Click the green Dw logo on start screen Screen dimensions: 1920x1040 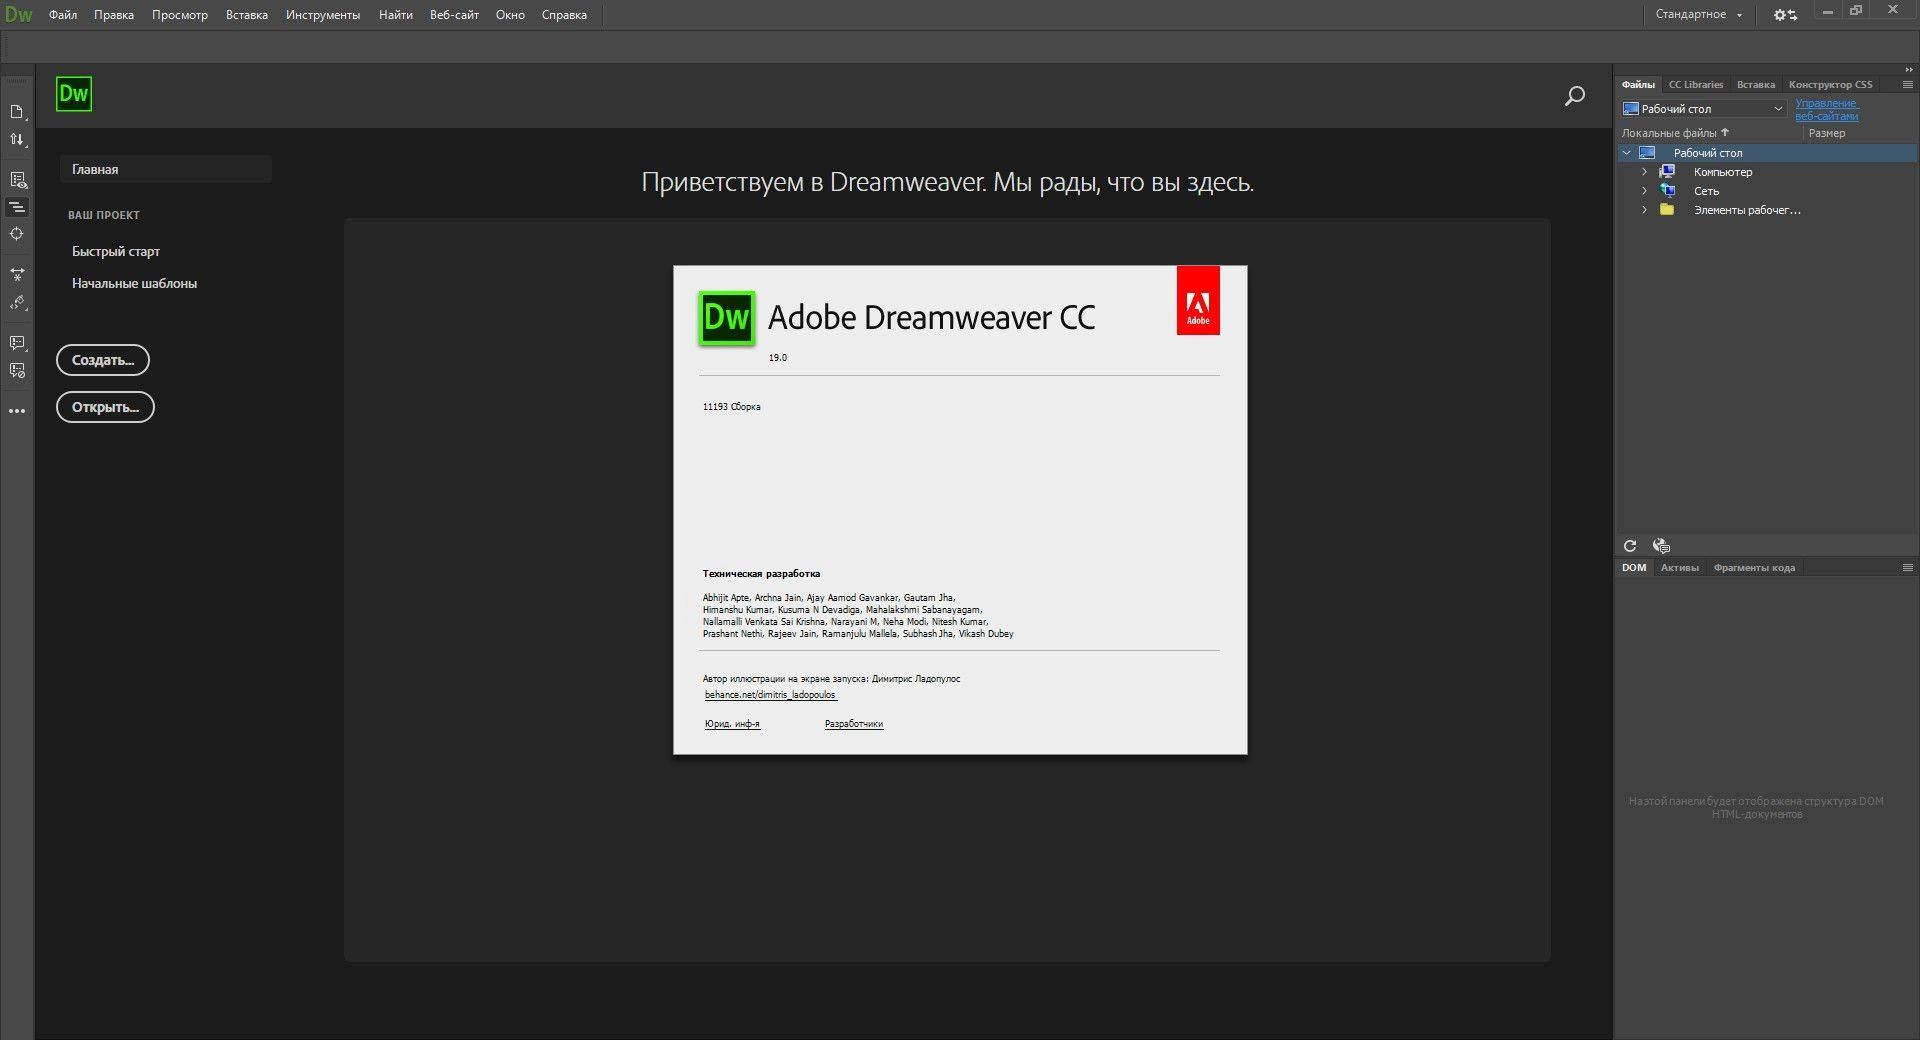(74, 94)
